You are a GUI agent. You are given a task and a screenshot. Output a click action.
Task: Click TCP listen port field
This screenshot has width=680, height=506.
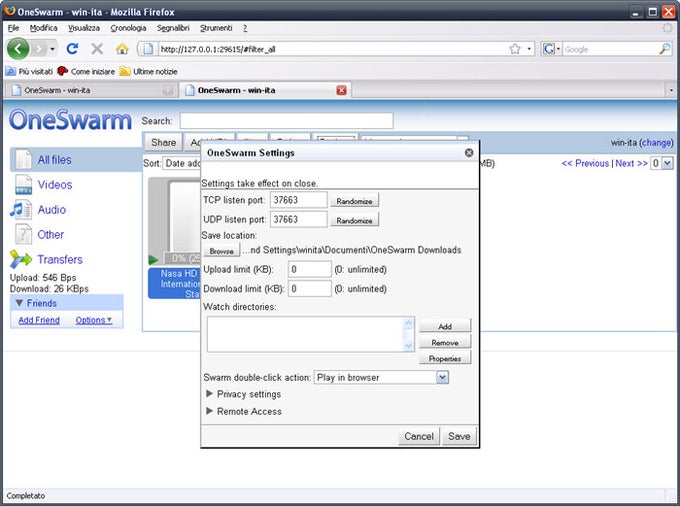[299, 200]
